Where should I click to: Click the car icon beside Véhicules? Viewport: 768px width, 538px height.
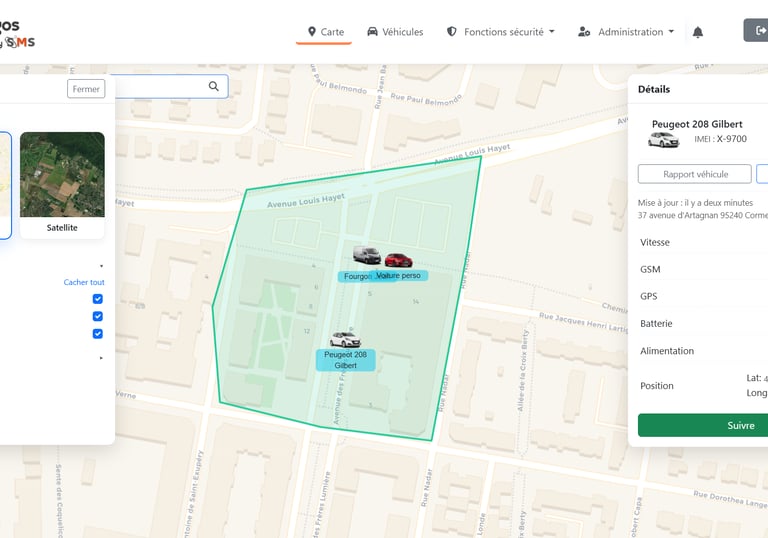tap(372, 32)
